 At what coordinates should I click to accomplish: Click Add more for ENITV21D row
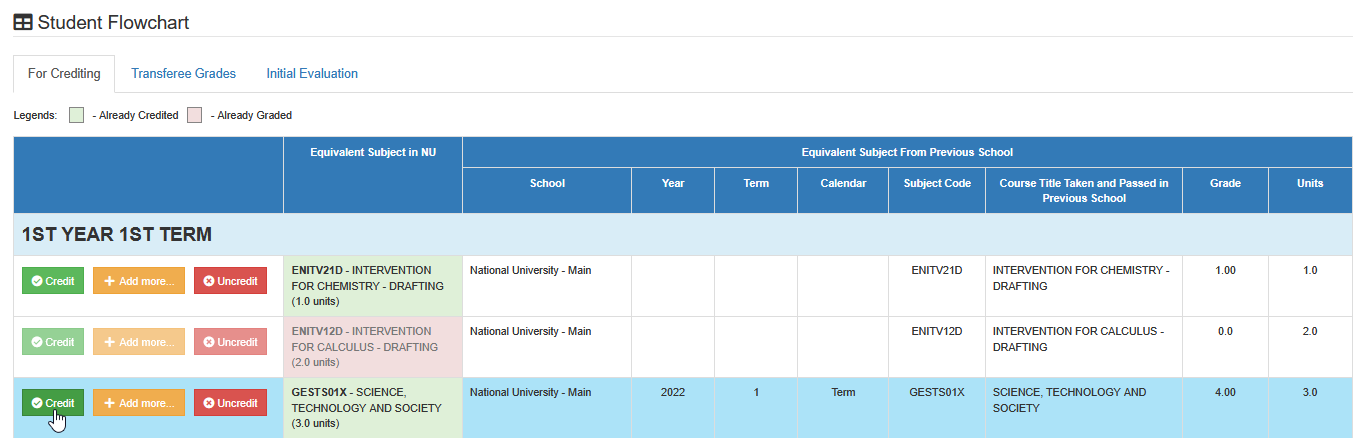[139, 281]
